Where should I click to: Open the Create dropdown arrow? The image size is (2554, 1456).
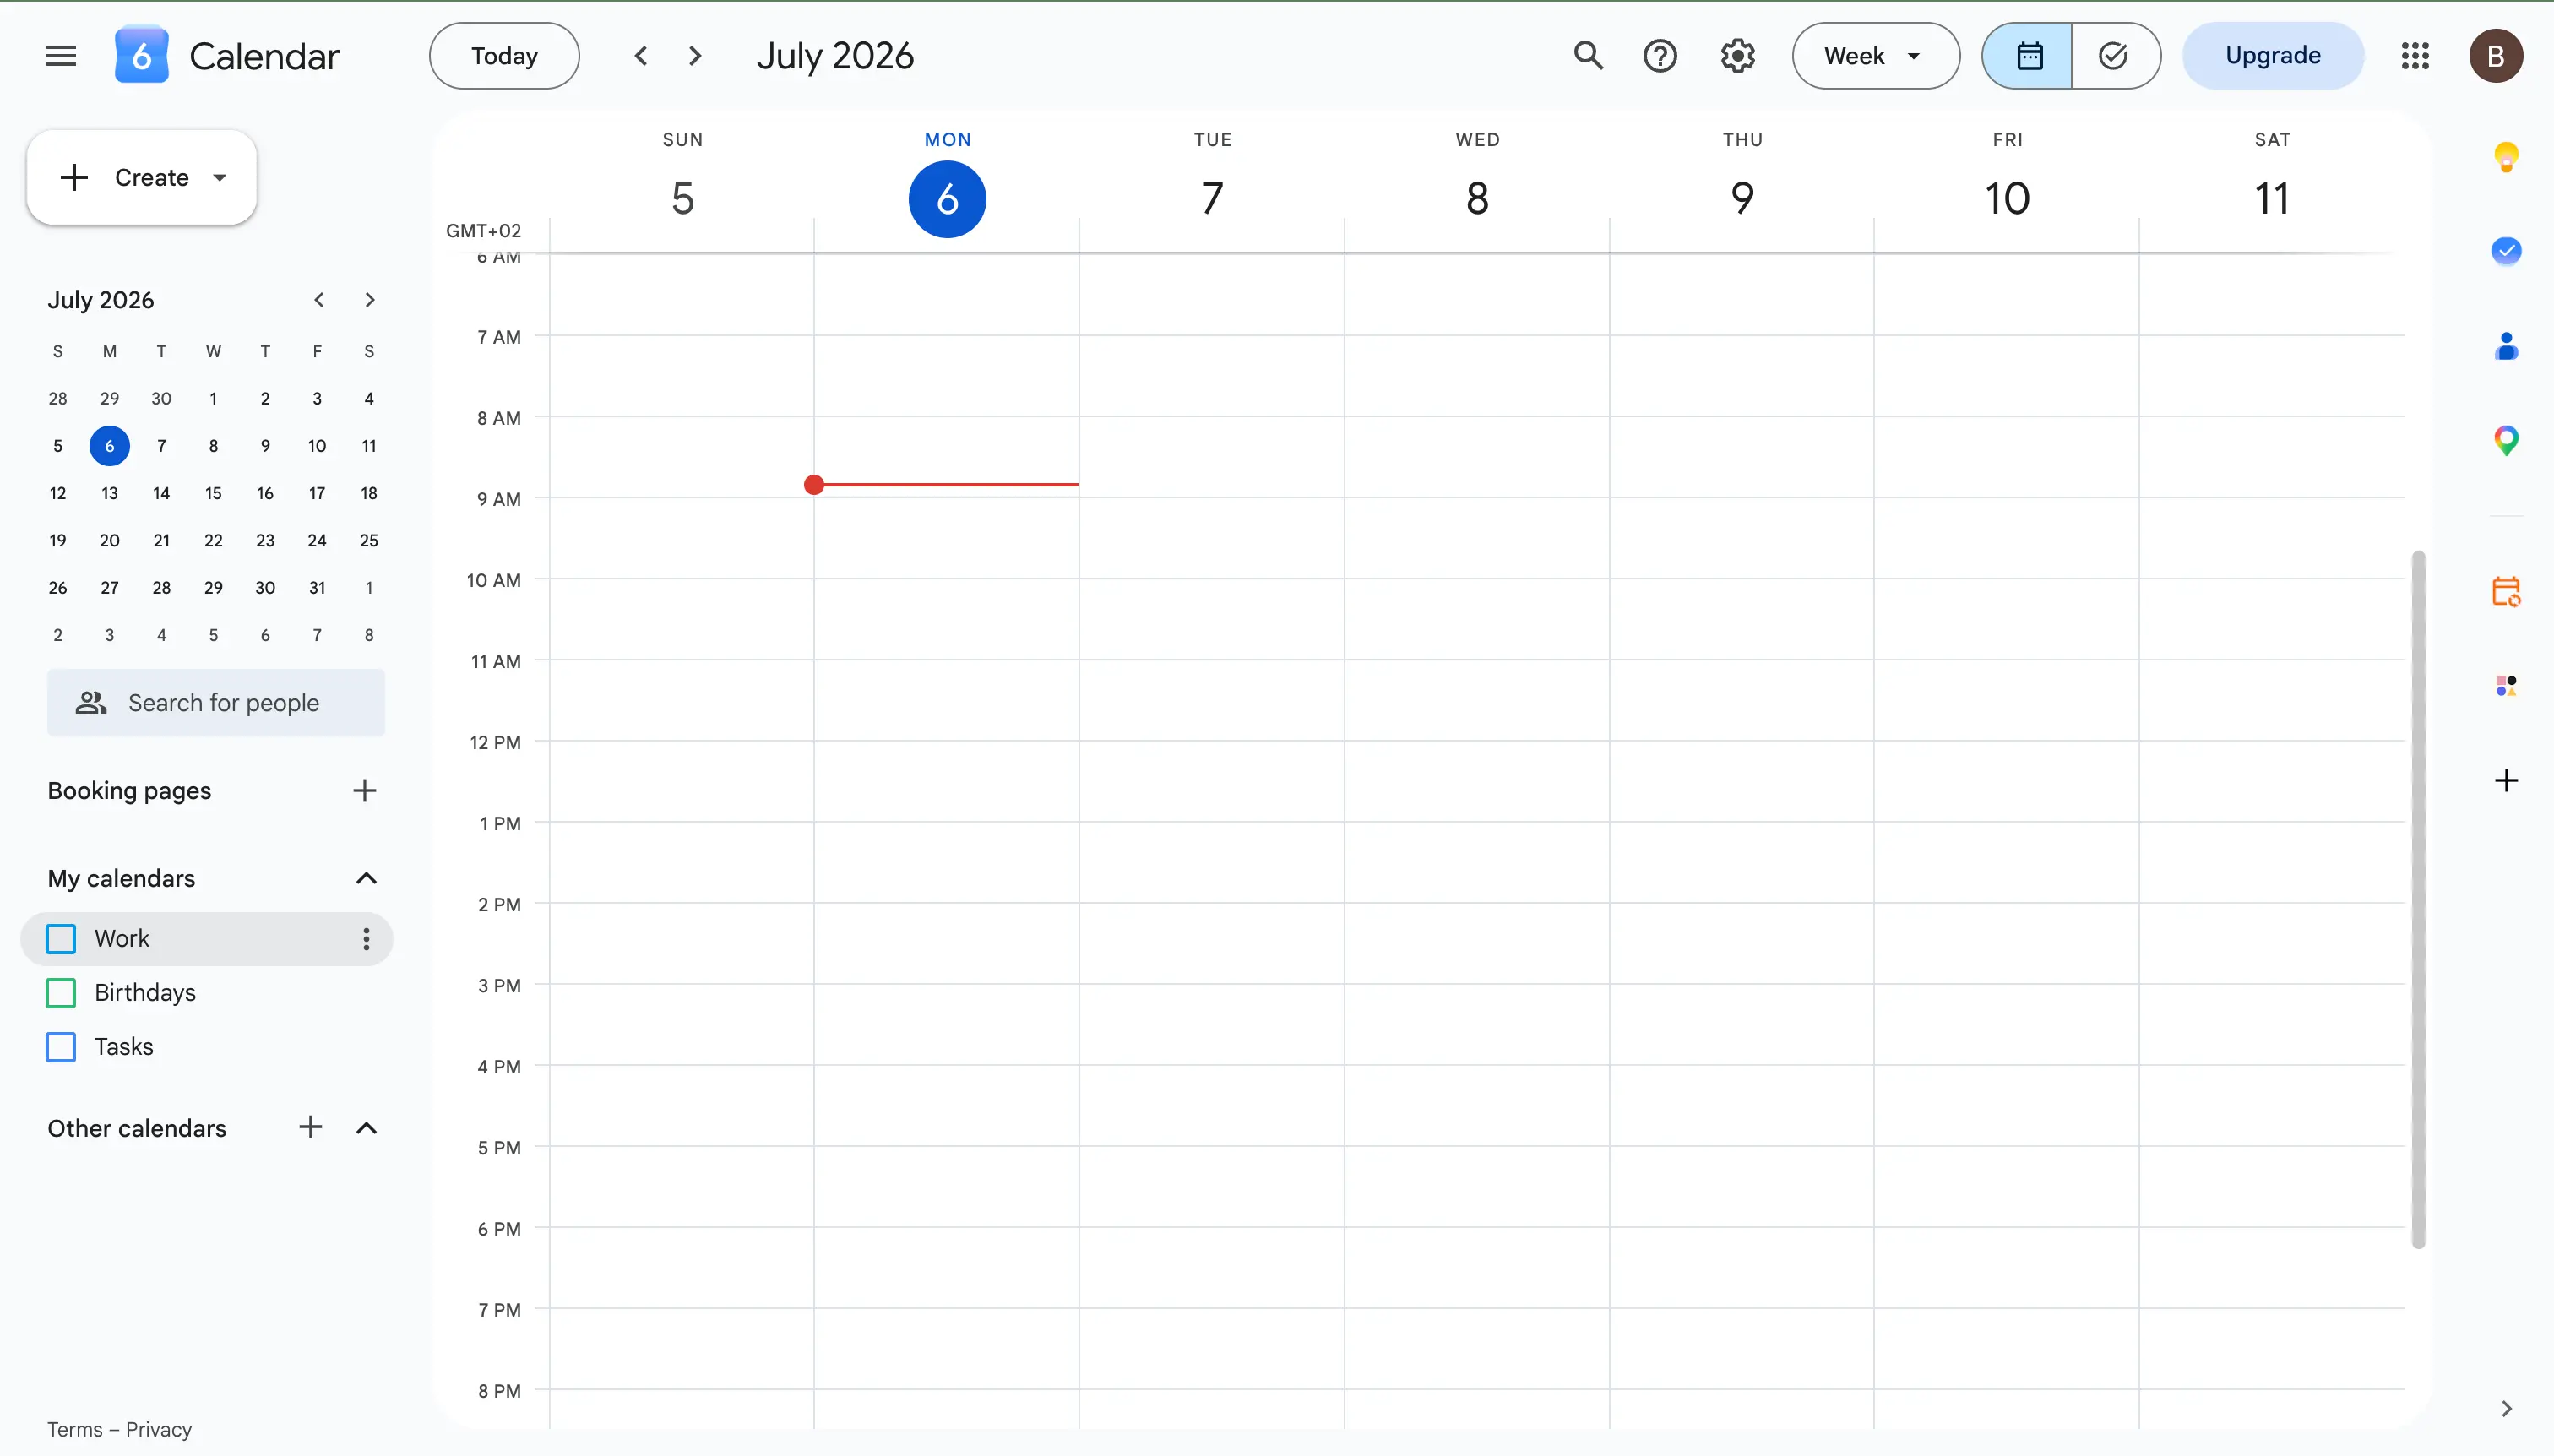point(220,178)
